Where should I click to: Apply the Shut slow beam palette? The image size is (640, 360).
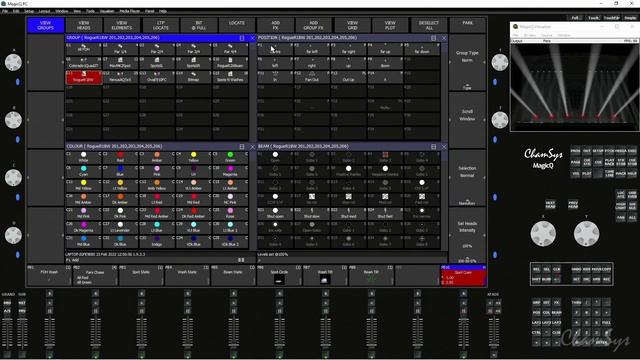coord(312,213)
